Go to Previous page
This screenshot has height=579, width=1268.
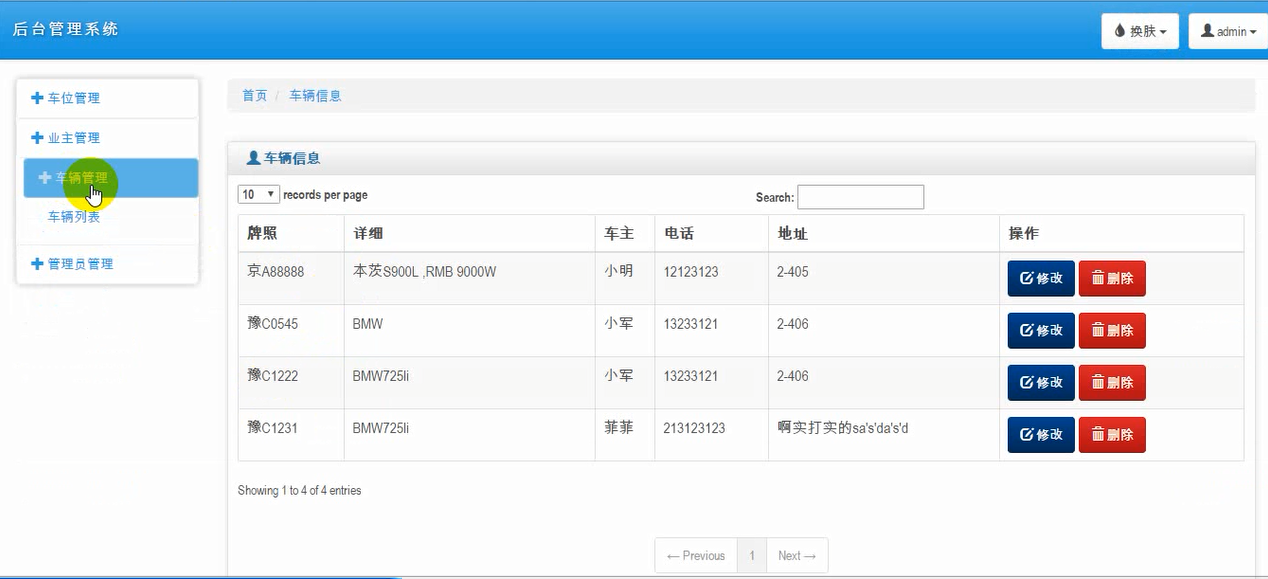tap(696, 556)
